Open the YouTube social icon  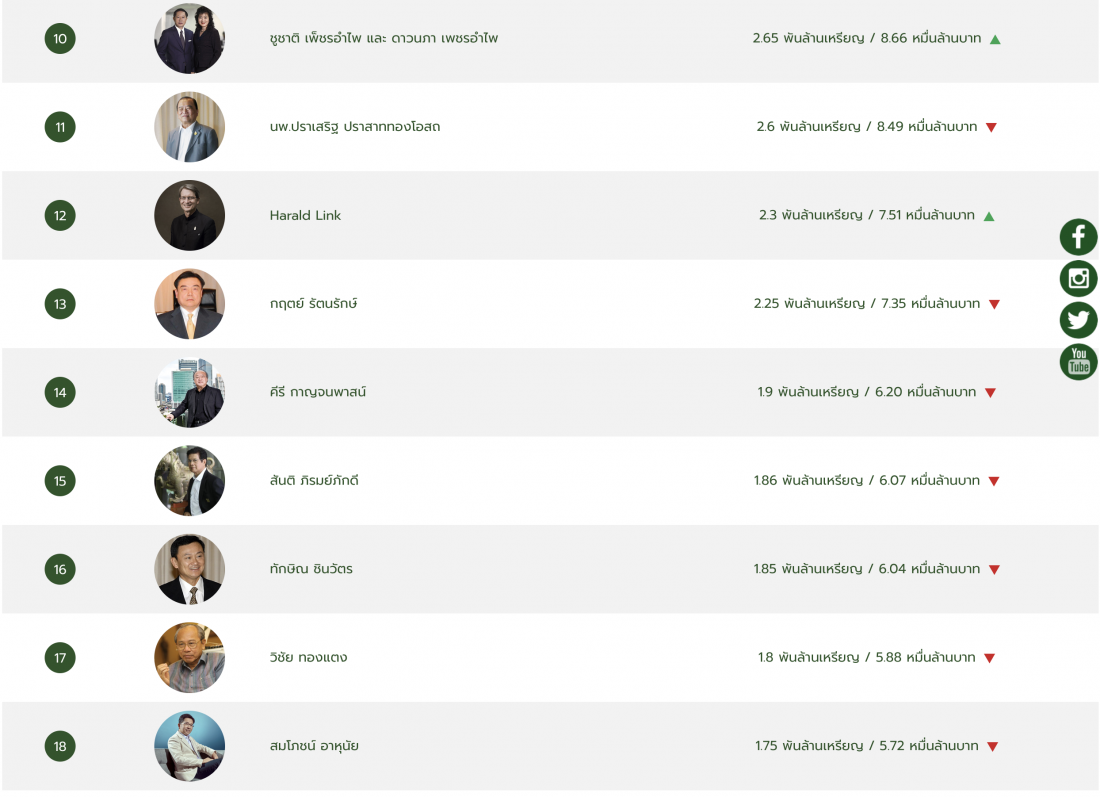(1078, 362)
